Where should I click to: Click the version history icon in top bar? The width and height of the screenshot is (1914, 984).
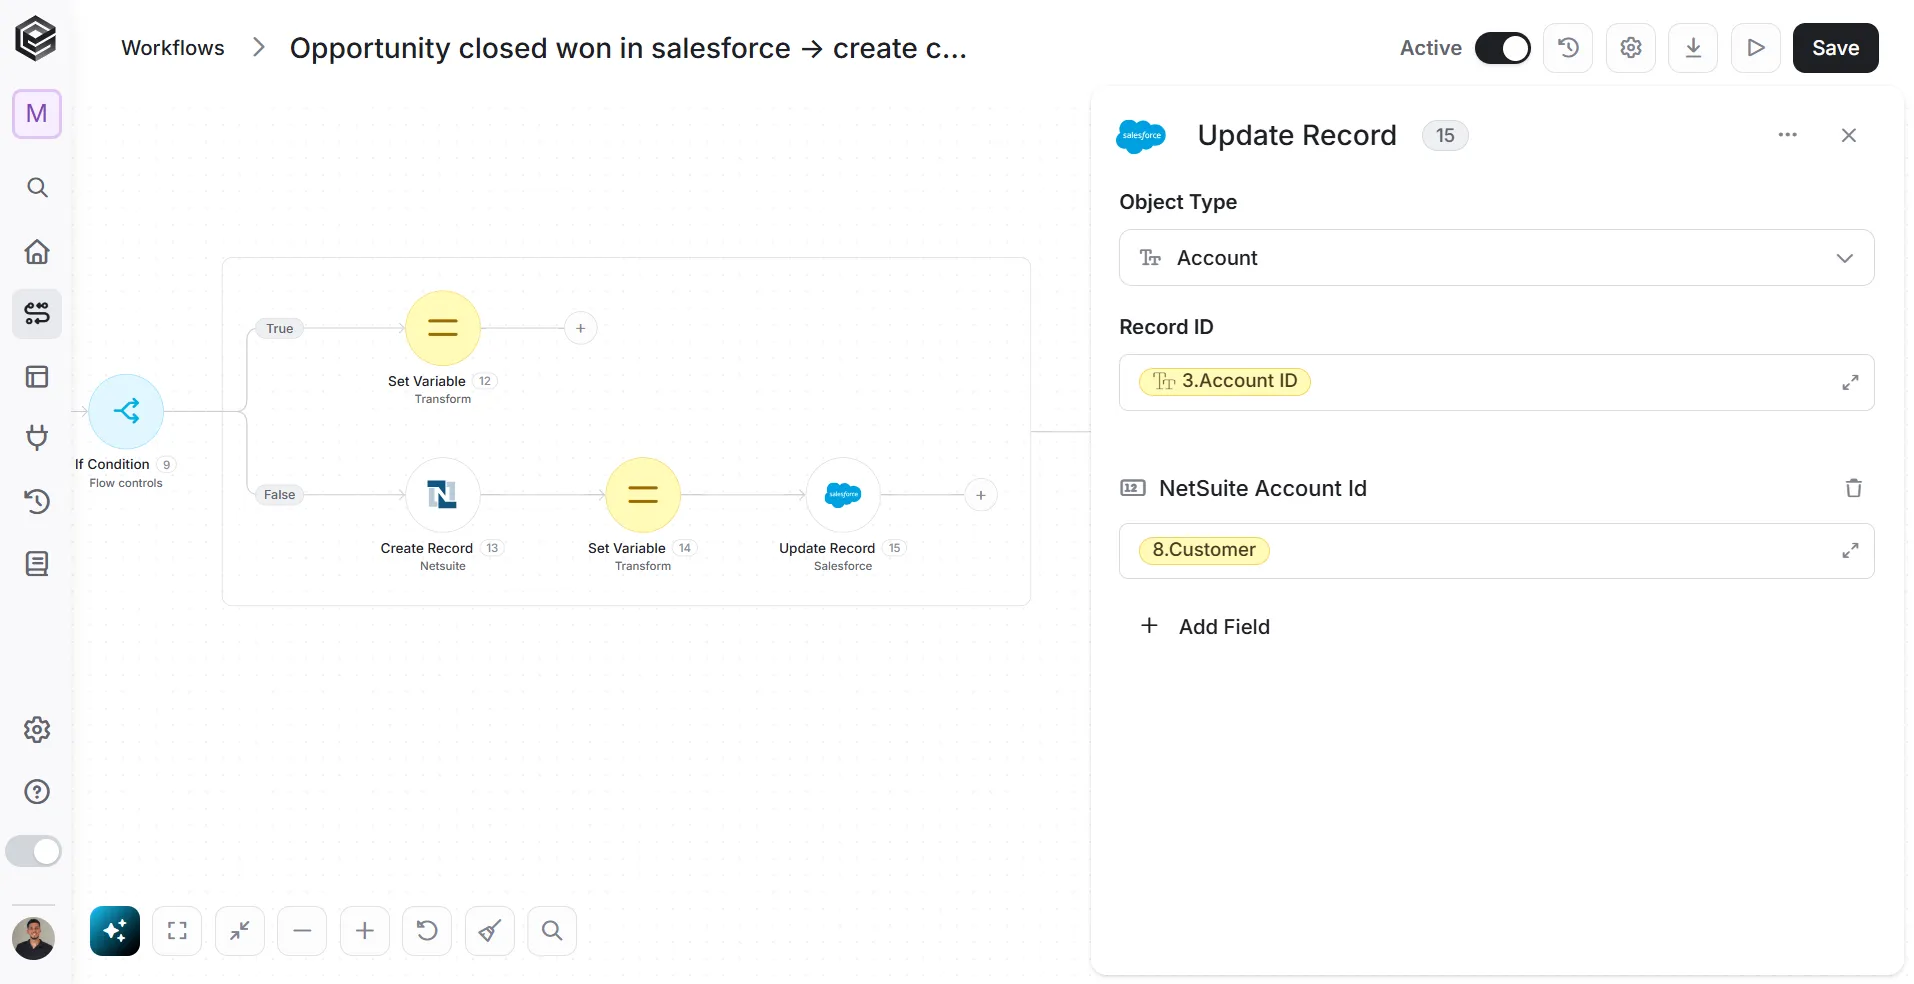tap(1568, 48)
